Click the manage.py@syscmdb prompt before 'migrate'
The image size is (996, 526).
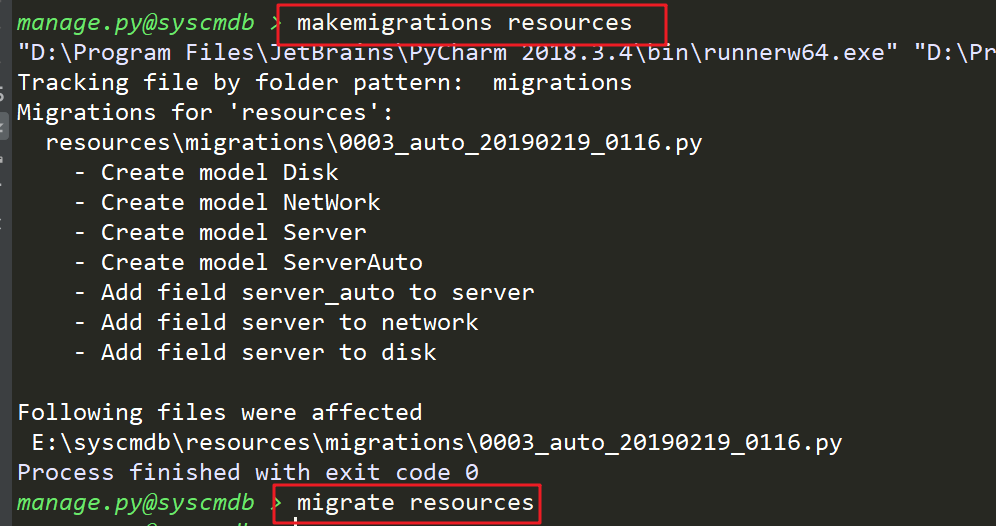pyautogui.click(x=136, y=502)
